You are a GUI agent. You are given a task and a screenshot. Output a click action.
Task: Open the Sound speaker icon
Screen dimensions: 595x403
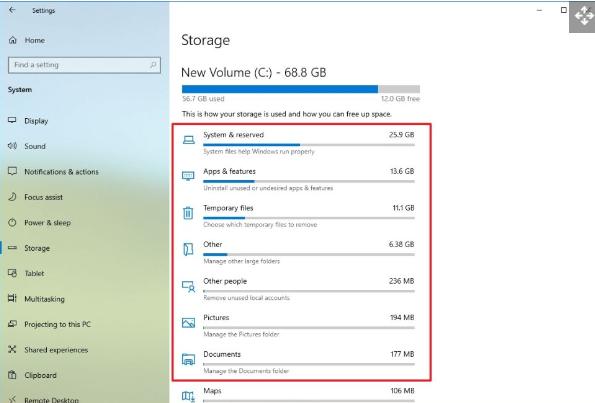(12, 146)
